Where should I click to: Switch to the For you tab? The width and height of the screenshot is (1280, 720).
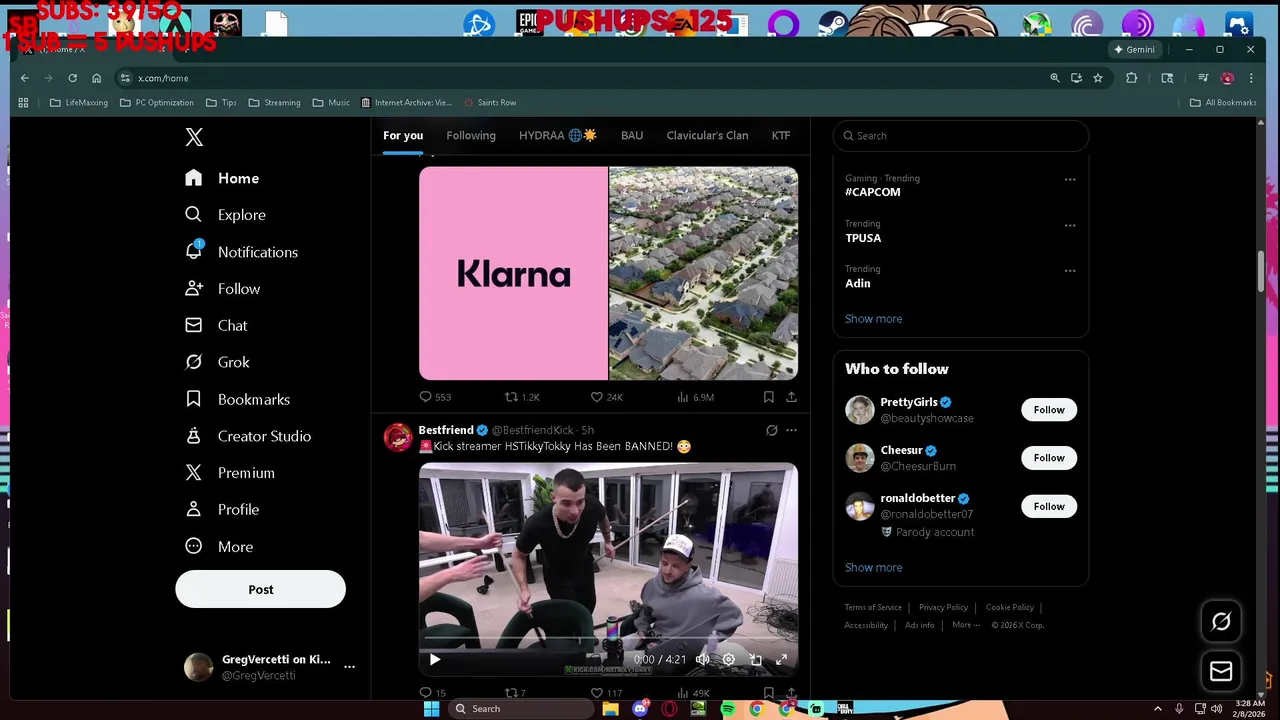point(403,136)
